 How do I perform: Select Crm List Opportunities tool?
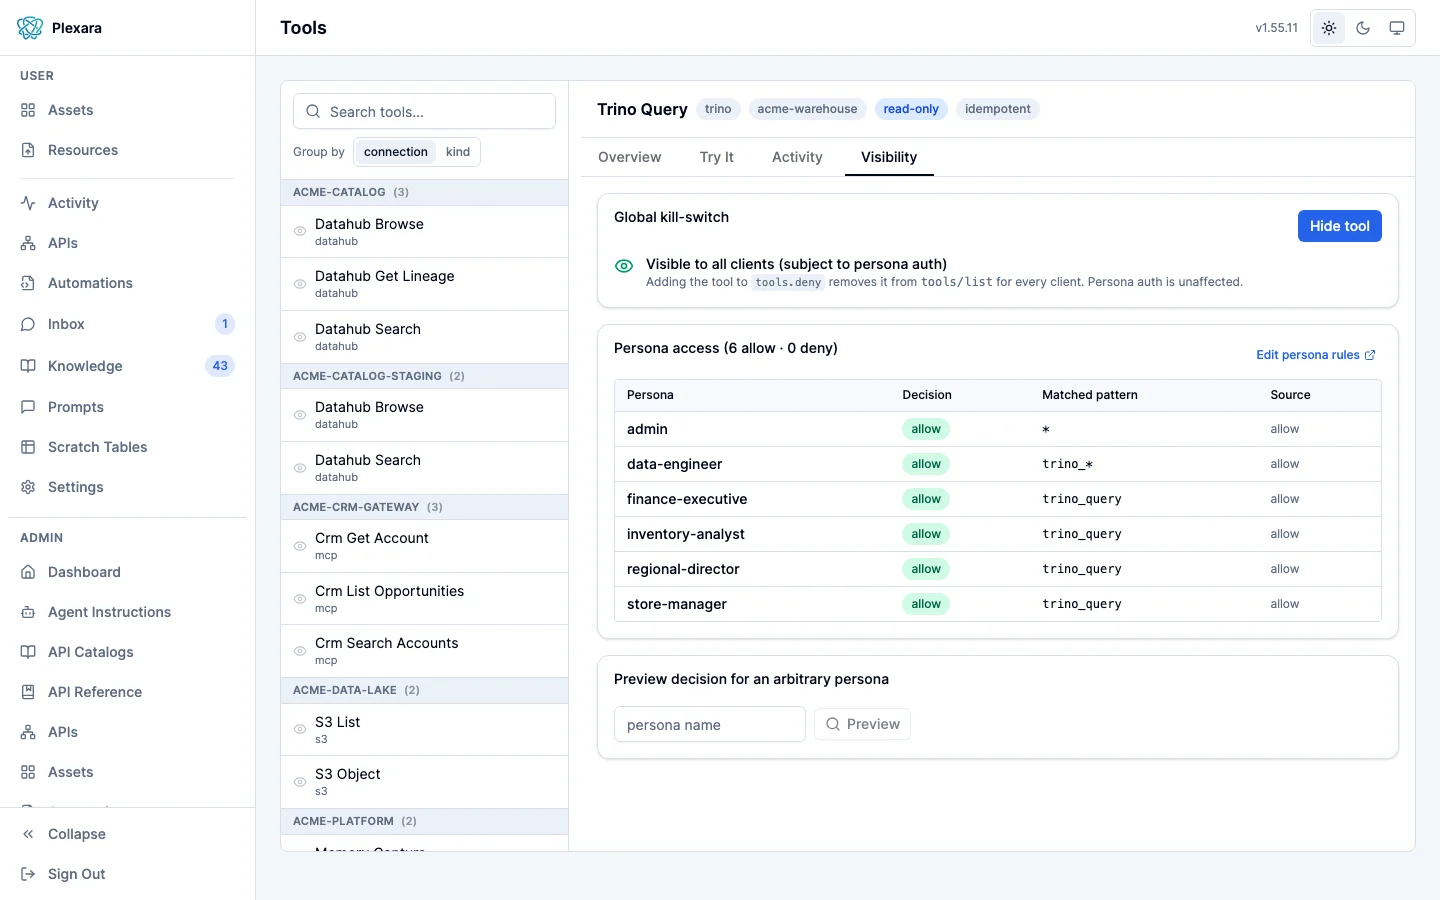(424, 599)
